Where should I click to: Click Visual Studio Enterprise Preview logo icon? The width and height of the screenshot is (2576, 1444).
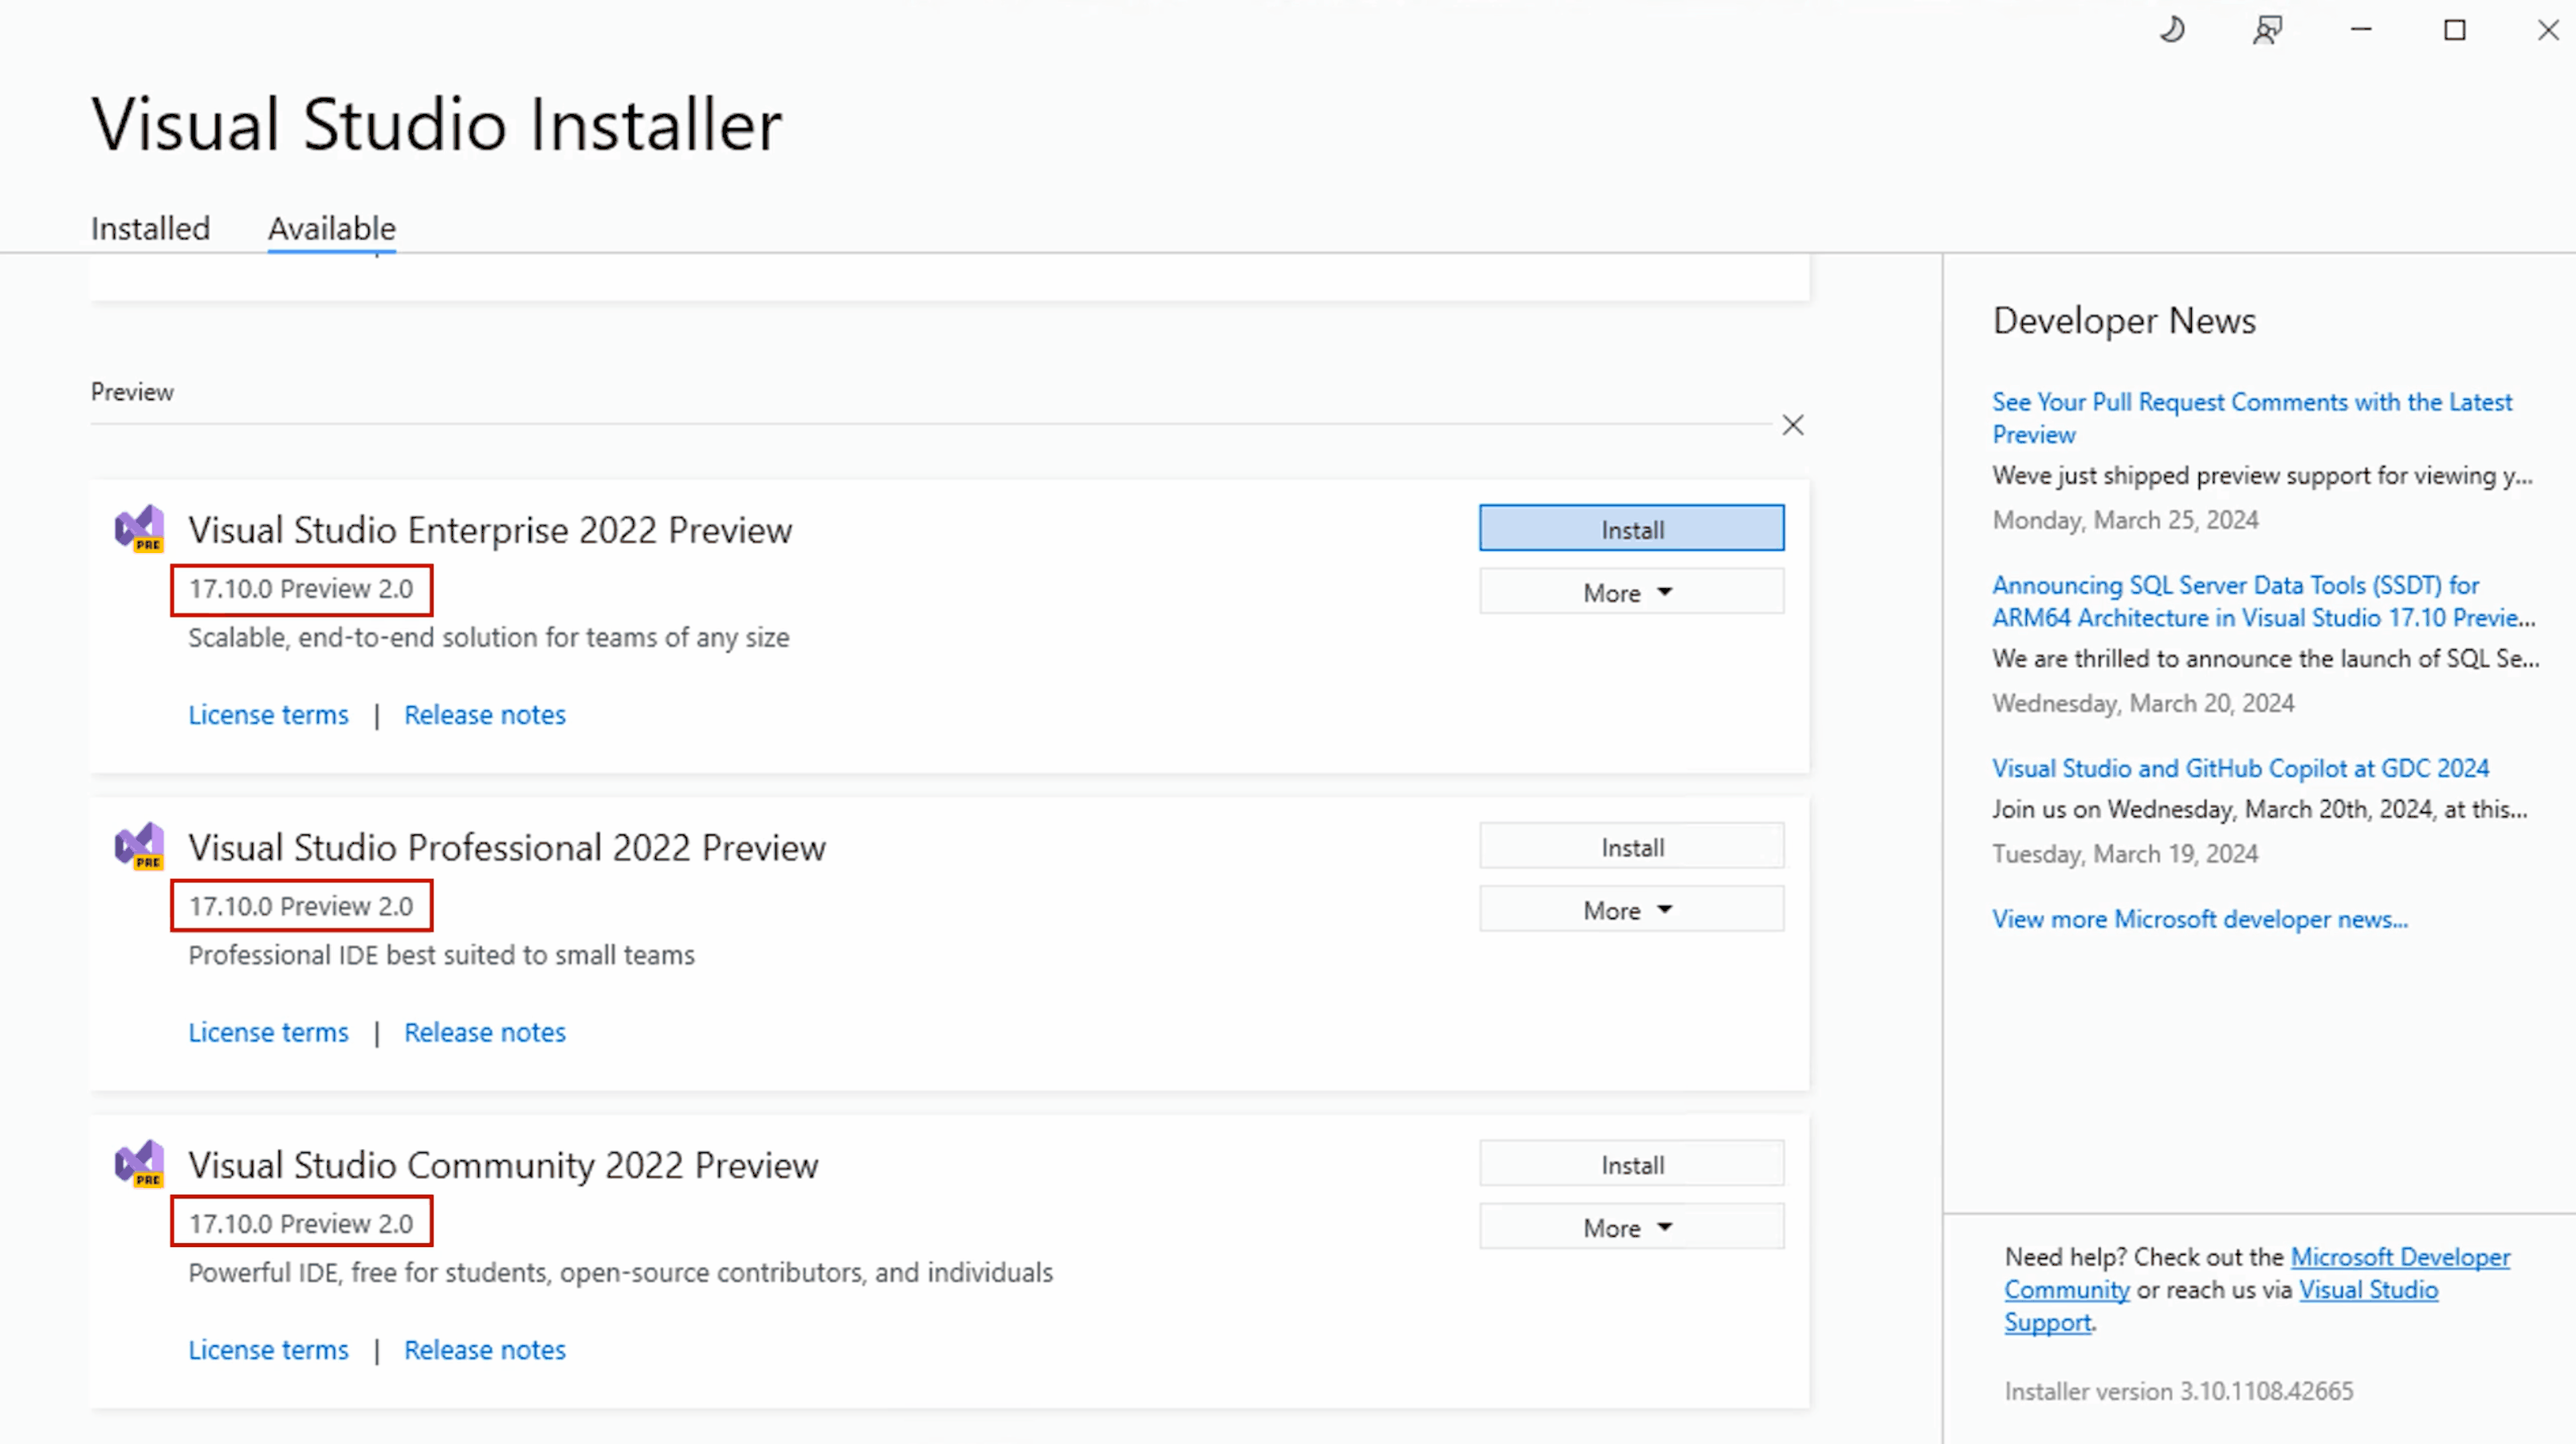[139, 528]
